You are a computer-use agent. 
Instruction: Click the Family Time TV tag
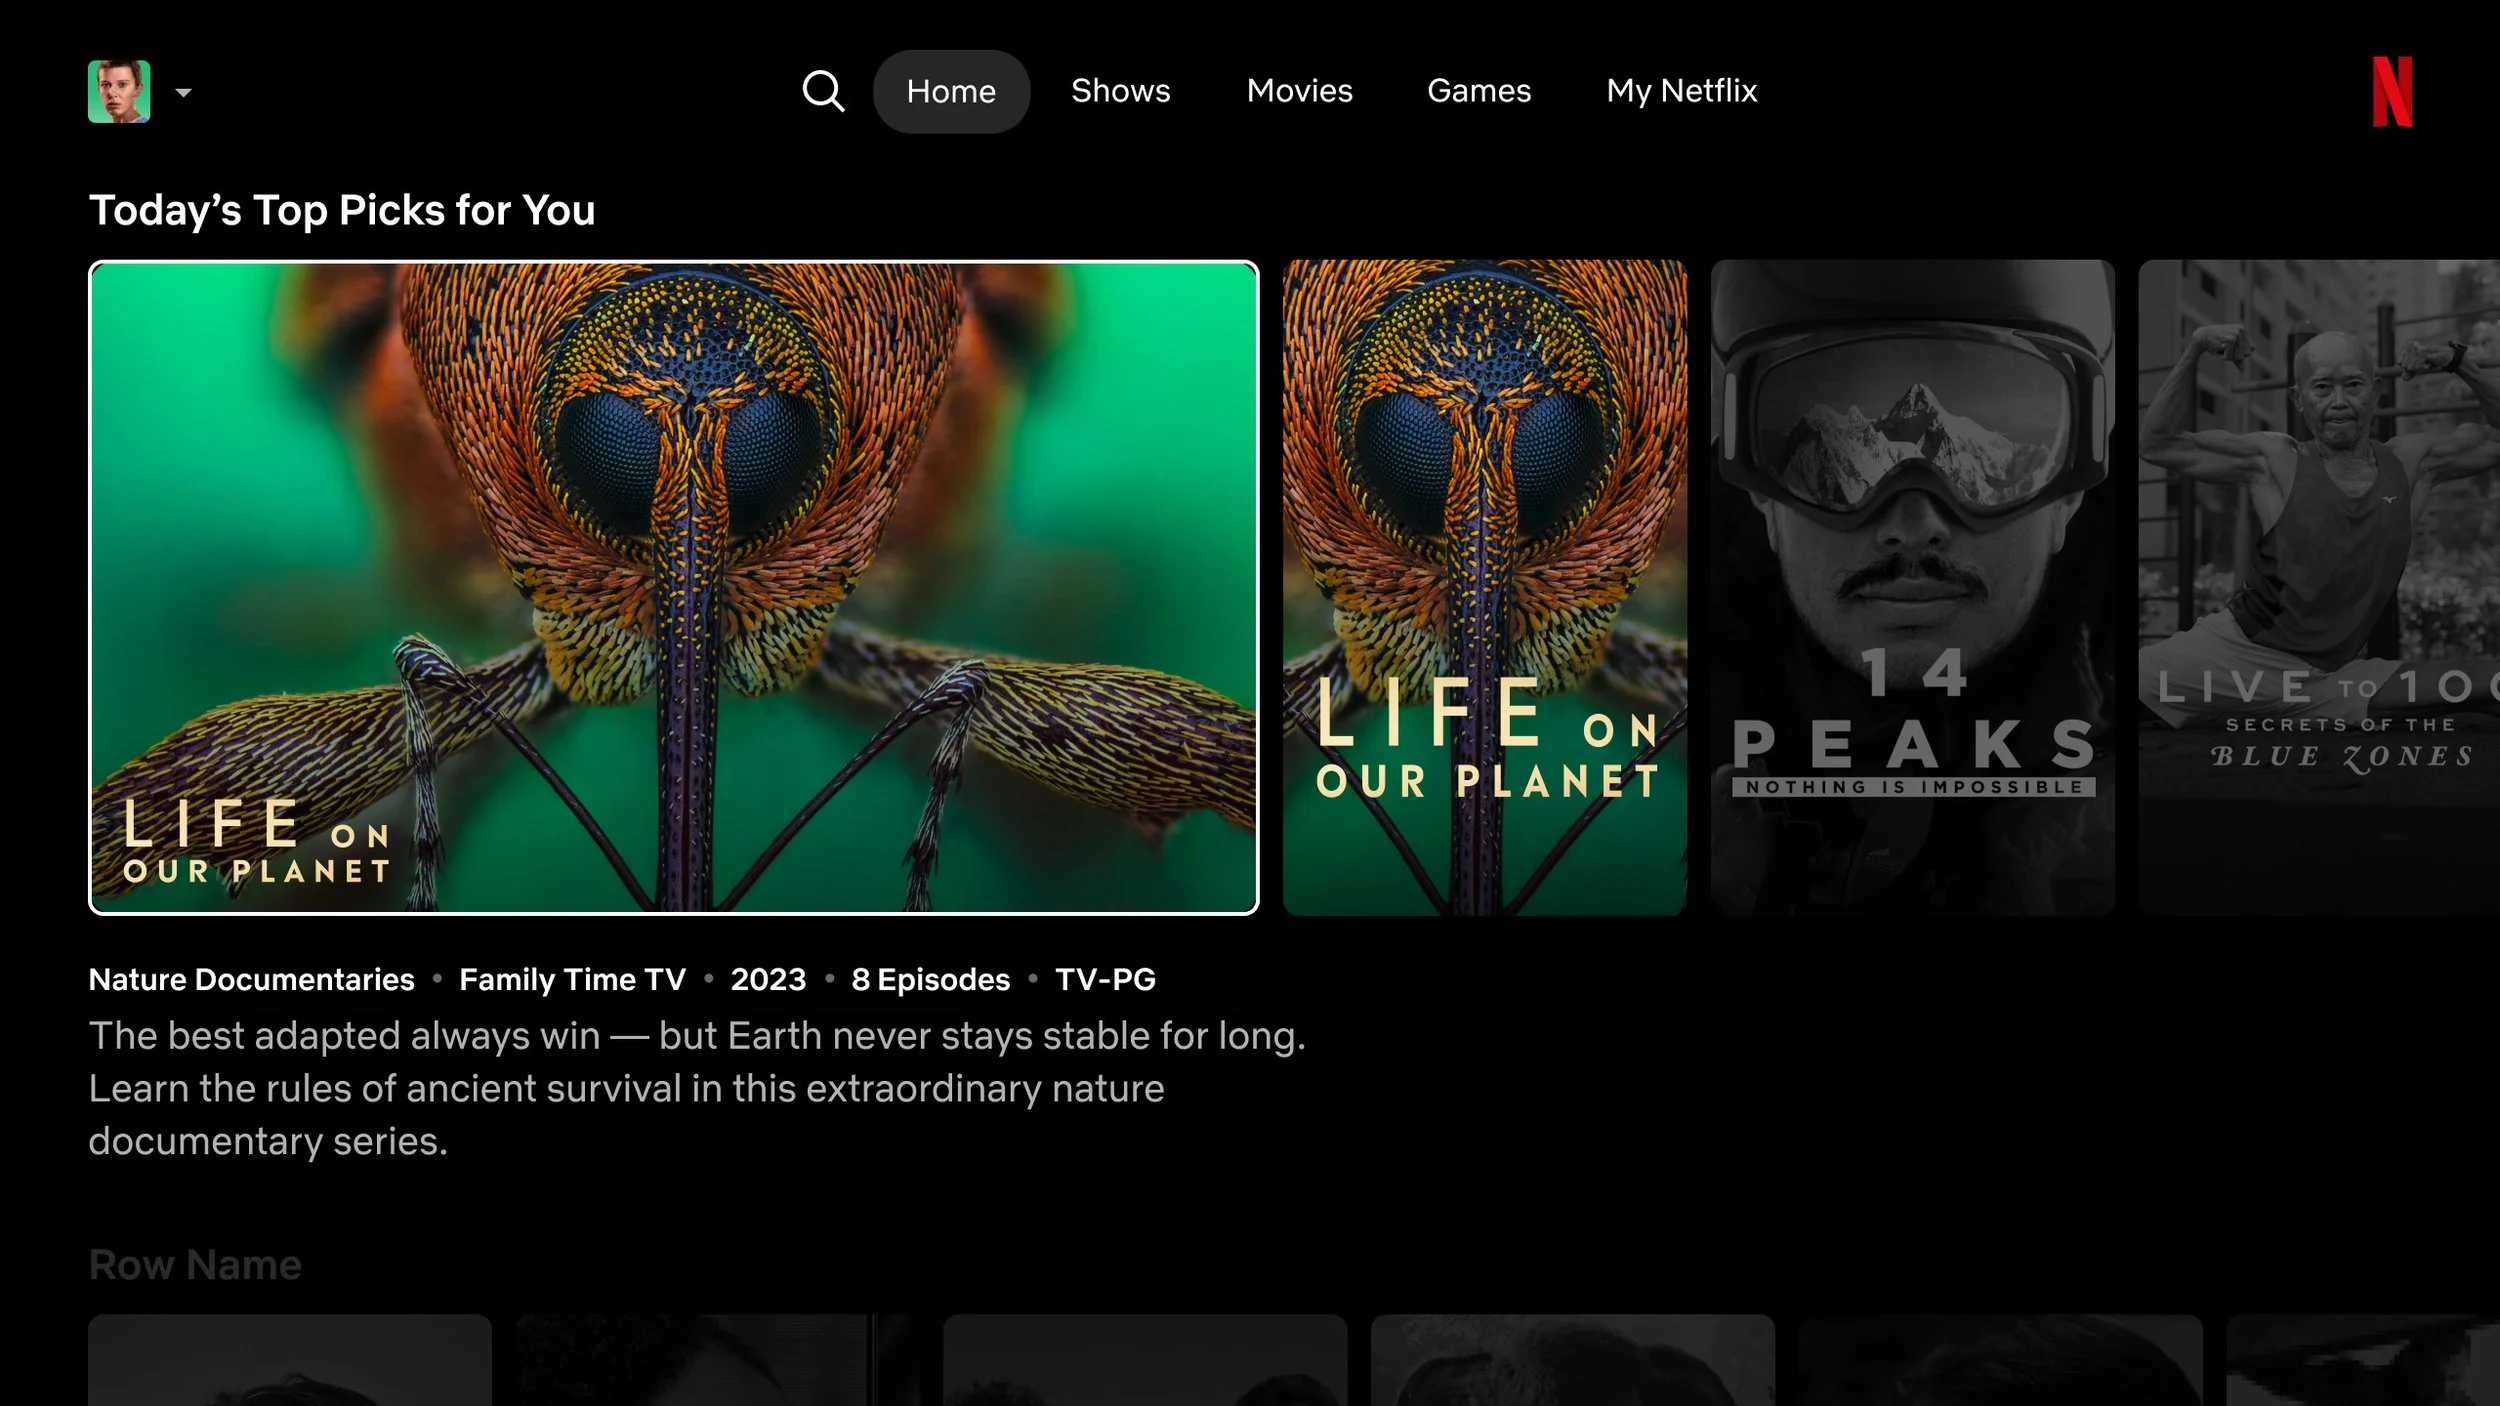[x=572, y=979]
